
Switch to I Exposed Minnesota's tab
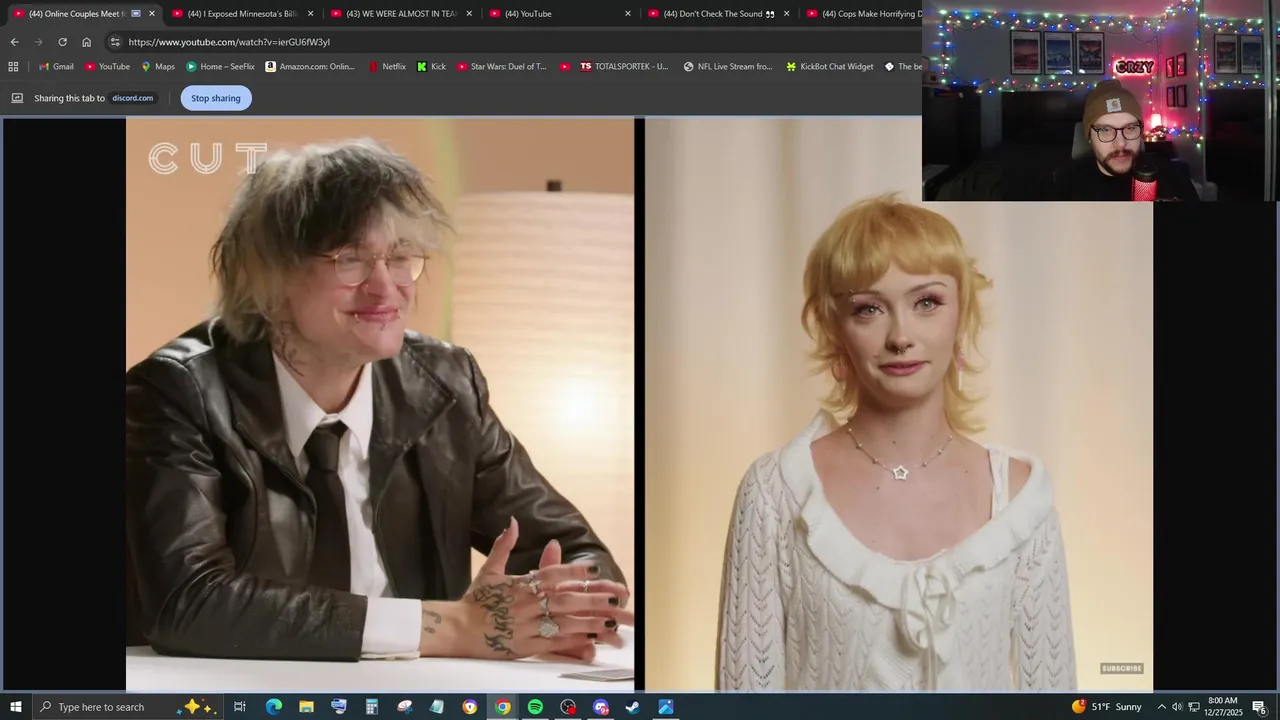[x=243, y=14]
